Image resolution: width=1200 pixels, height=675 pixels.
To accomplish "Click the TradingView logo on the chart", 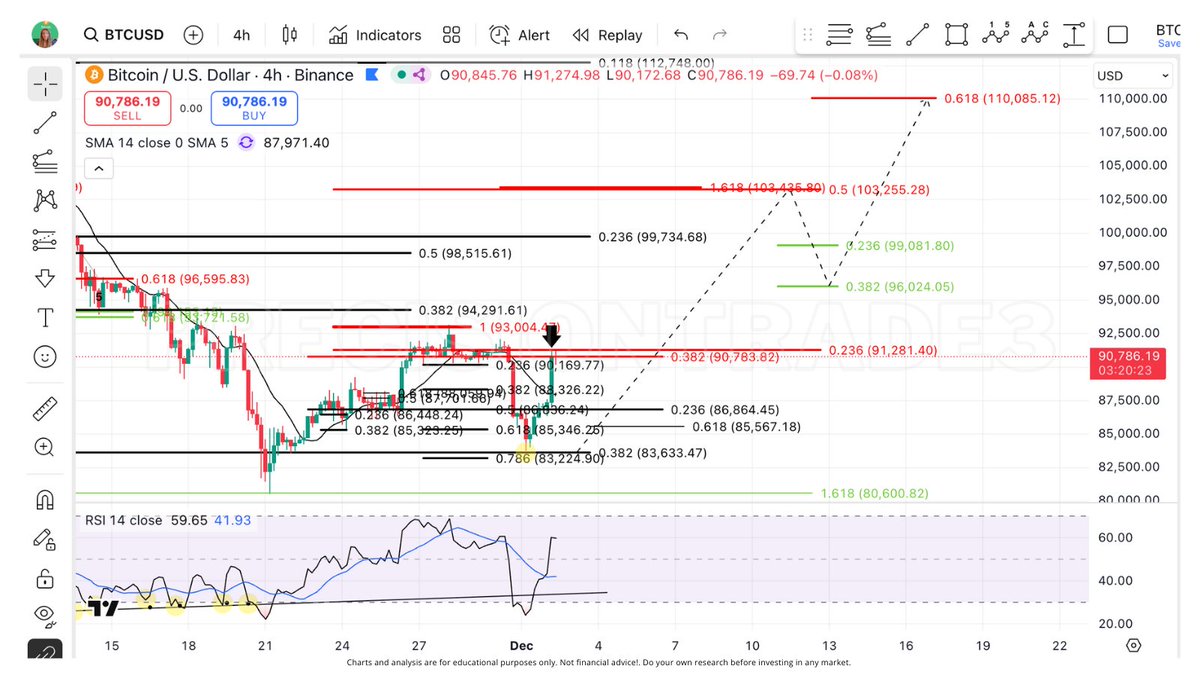I will [103, 607].
